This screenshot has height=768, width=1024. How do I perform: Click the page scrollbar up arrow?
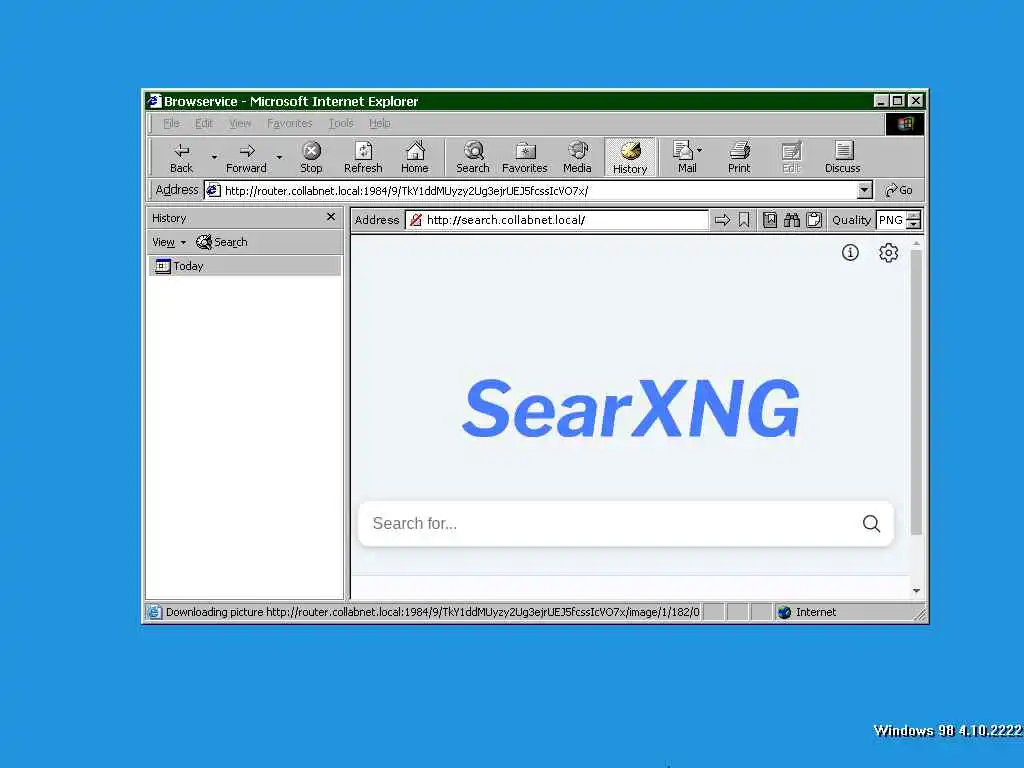916,244
